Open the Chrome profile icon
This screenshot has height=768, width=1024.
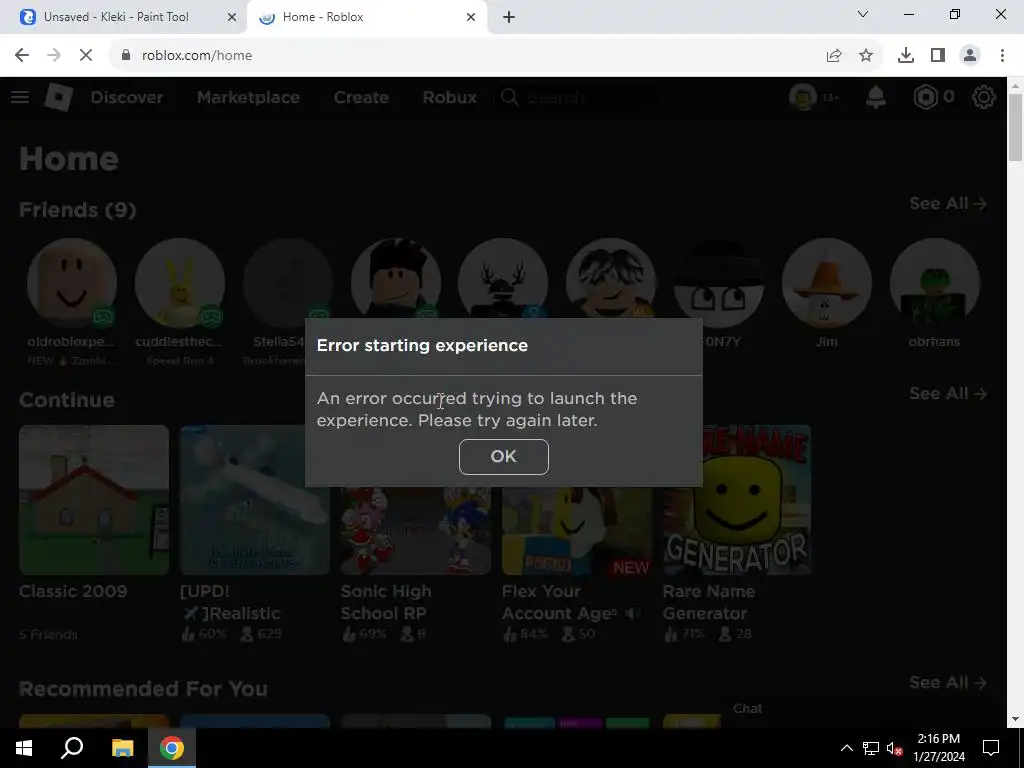pos(970,56)
